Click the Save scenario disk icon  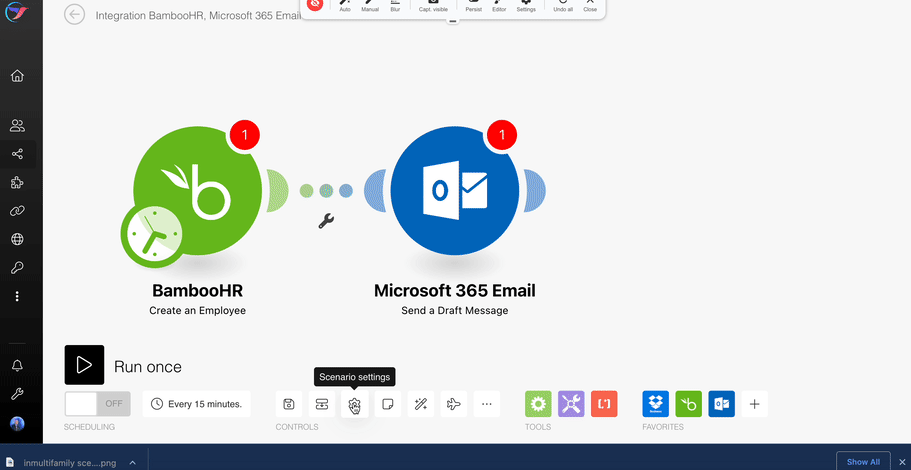point(289,404)
